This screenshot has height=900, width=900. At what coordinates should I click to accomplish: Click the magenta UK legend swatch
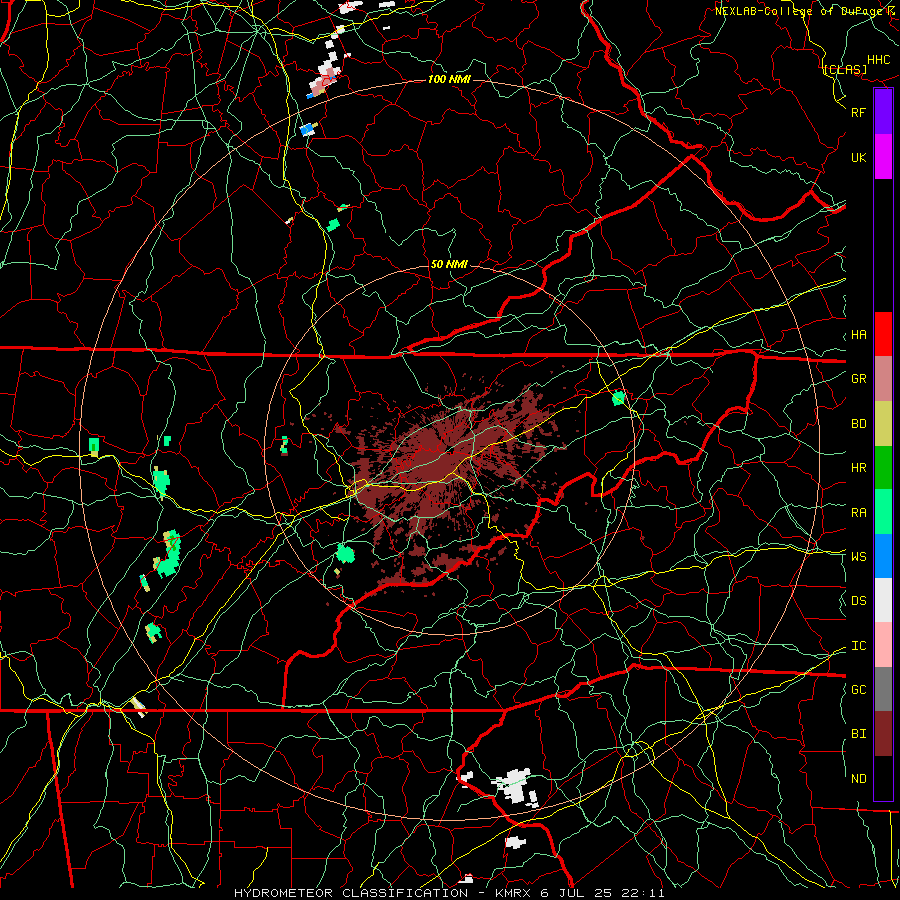point(883,157)
